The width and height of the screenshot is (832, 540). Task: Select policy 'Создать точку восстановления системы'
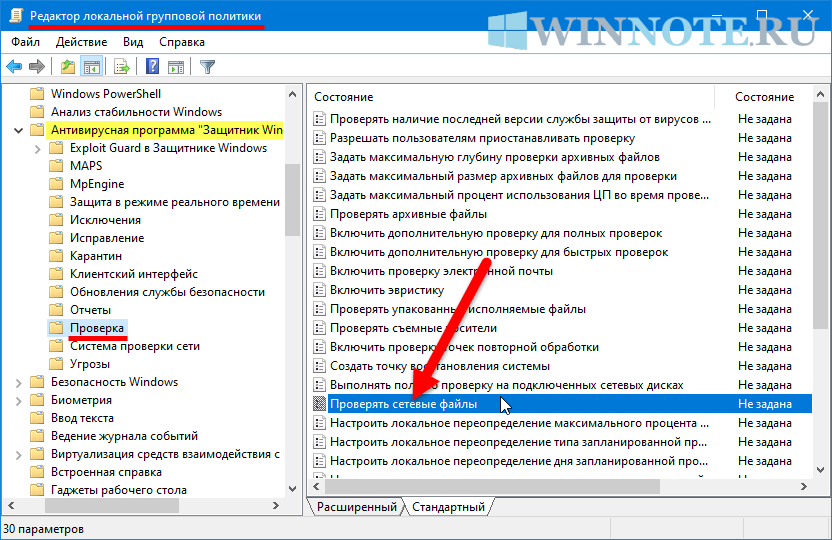439,366
